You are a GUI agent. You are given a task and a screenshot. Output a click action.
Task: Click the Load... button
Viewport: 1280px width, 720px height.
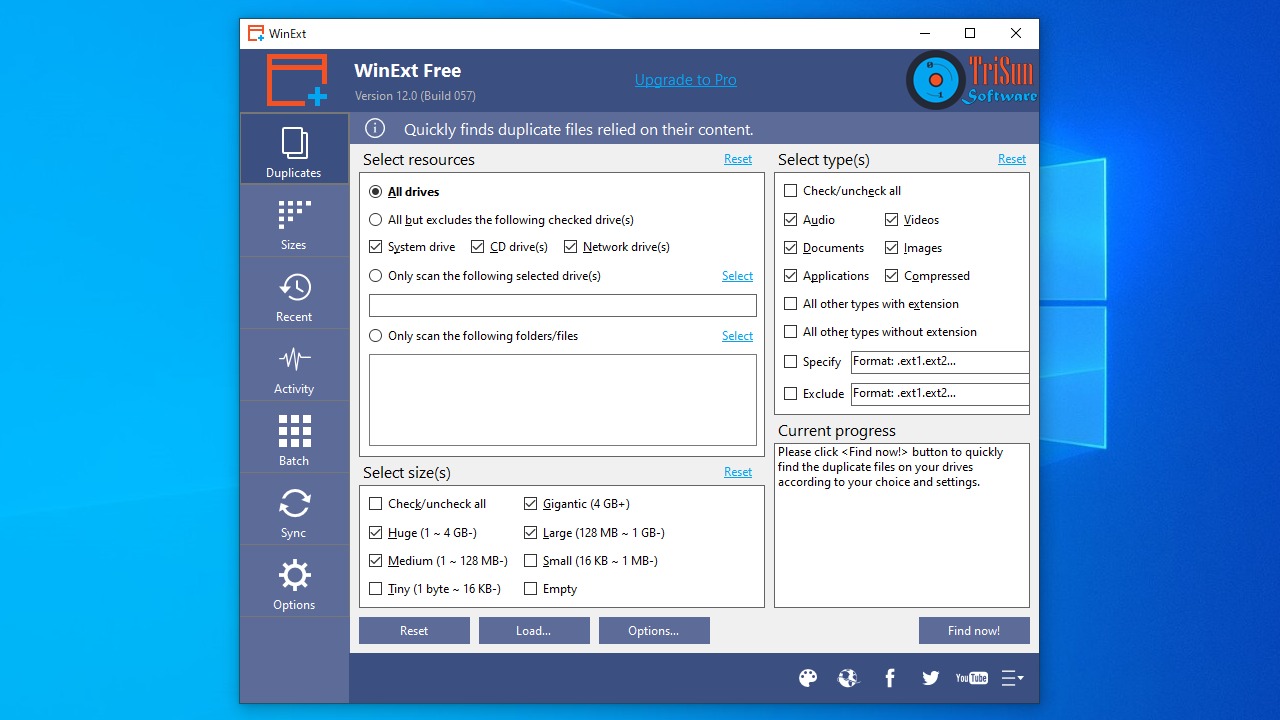[534, 630]
